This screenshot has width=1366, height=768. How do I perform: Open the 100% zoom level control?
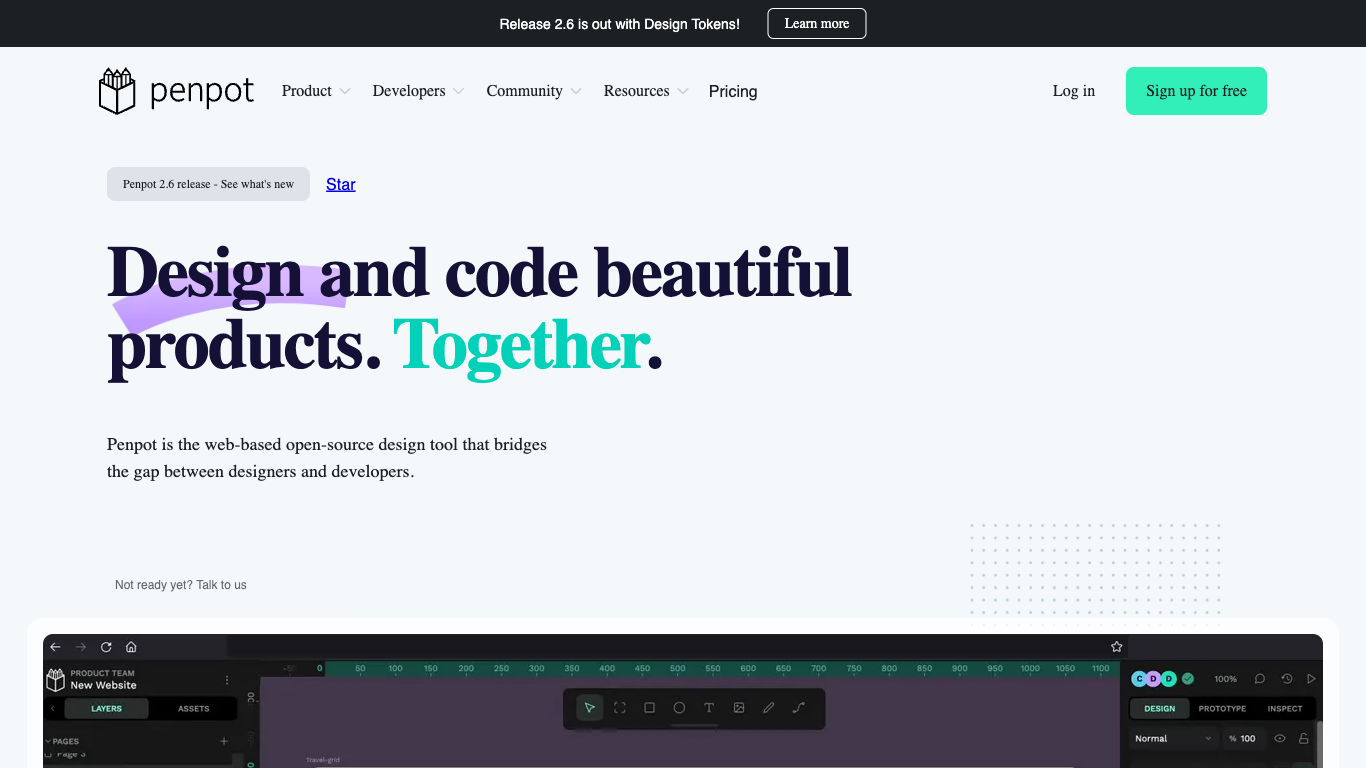tap(1225, 679)
